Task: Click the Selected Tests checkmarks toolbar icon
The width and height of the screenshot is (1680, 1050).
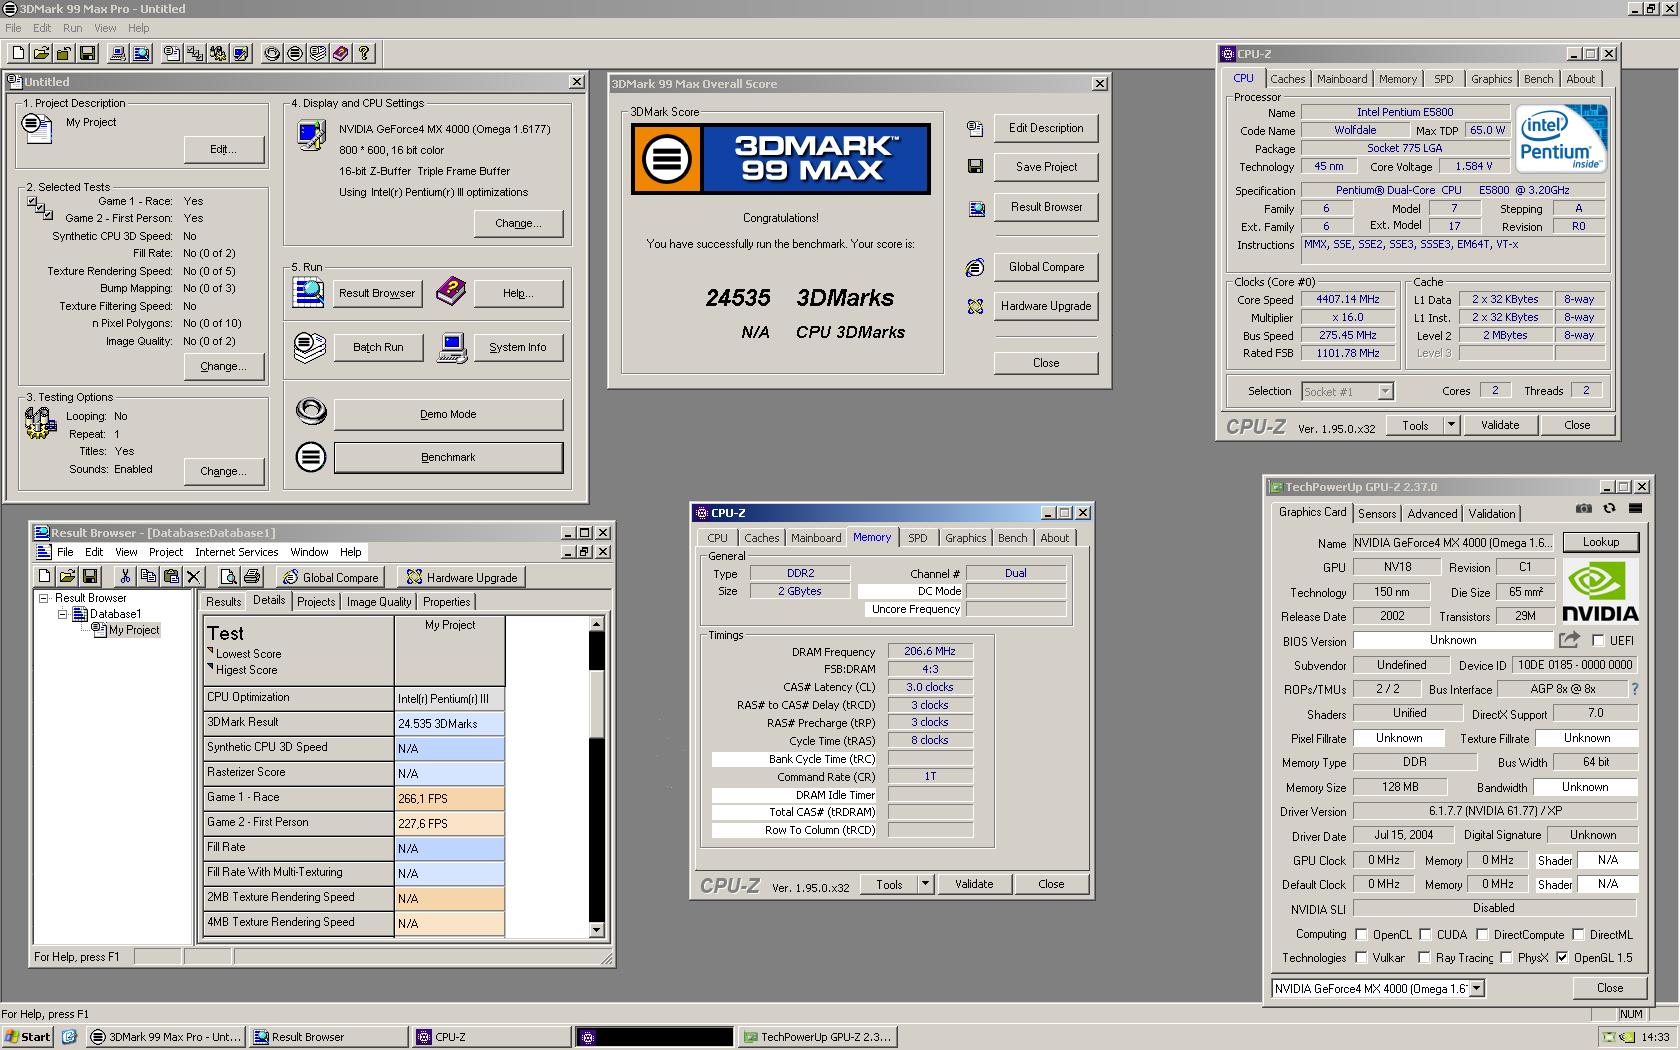Action: click(x=195, y=53)
